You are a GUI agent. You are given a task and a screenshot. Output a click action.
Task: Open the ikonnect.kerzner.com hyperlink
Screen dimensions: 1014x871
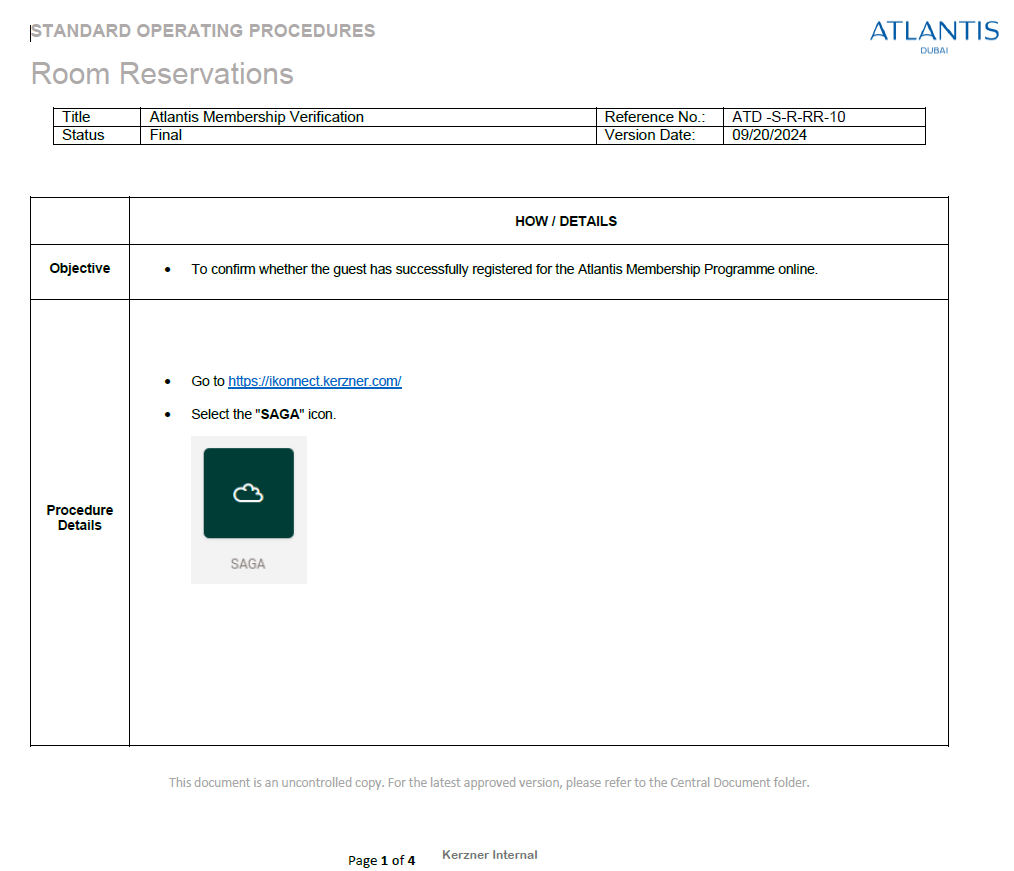(x=315, y=382)
